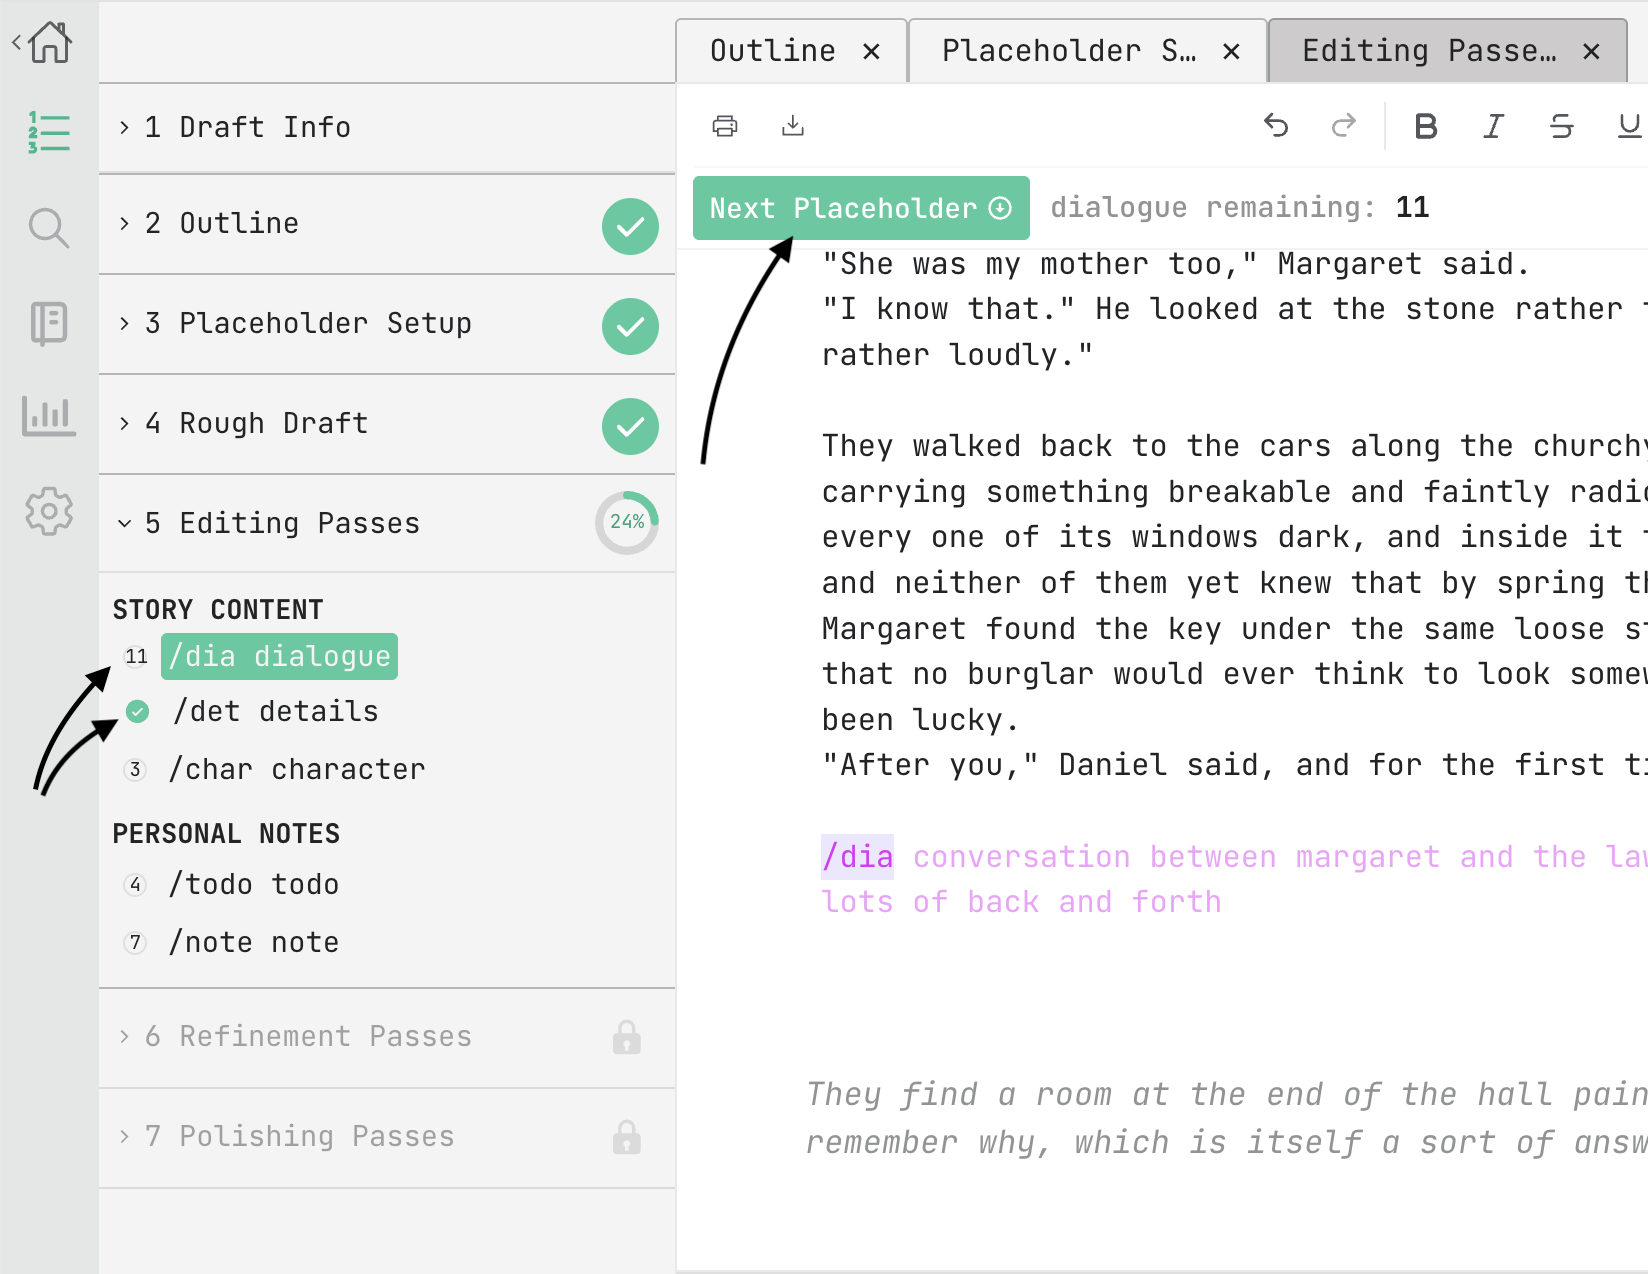Expand the 3 Placeholder Setup section
The image size is (1648, 1274).
point(387,324)
